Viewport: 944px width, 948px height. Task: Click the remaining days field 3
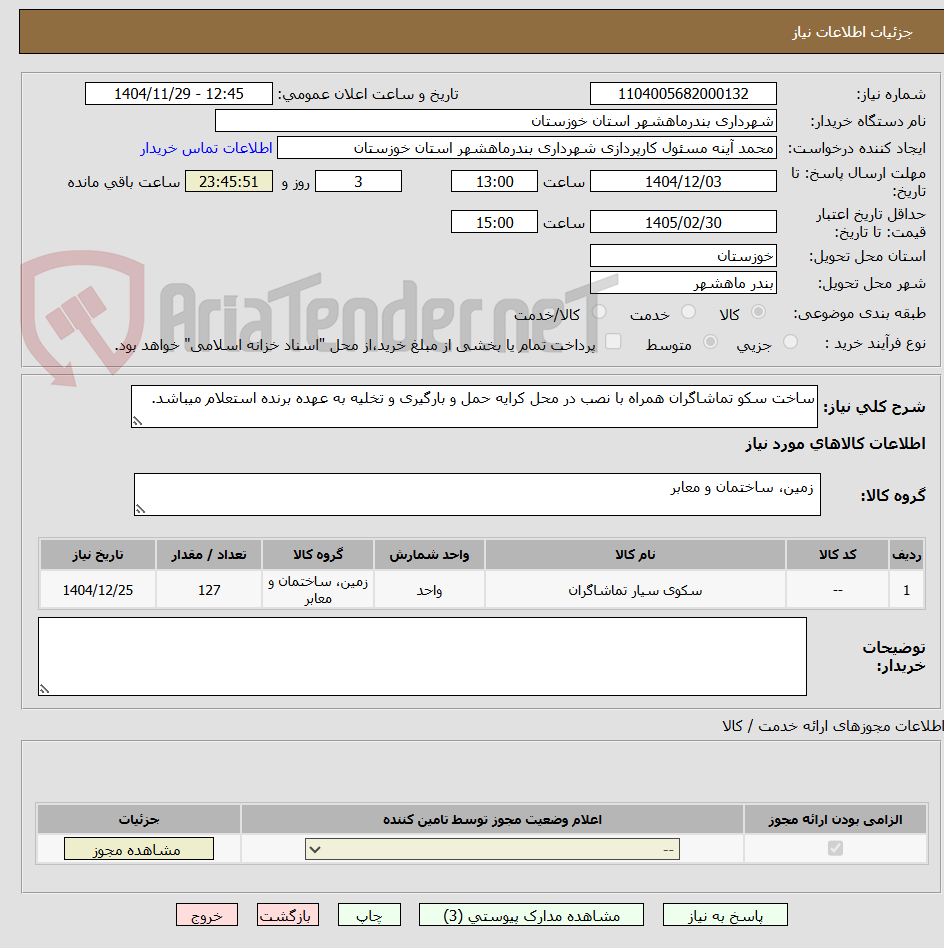click(359, 181)
